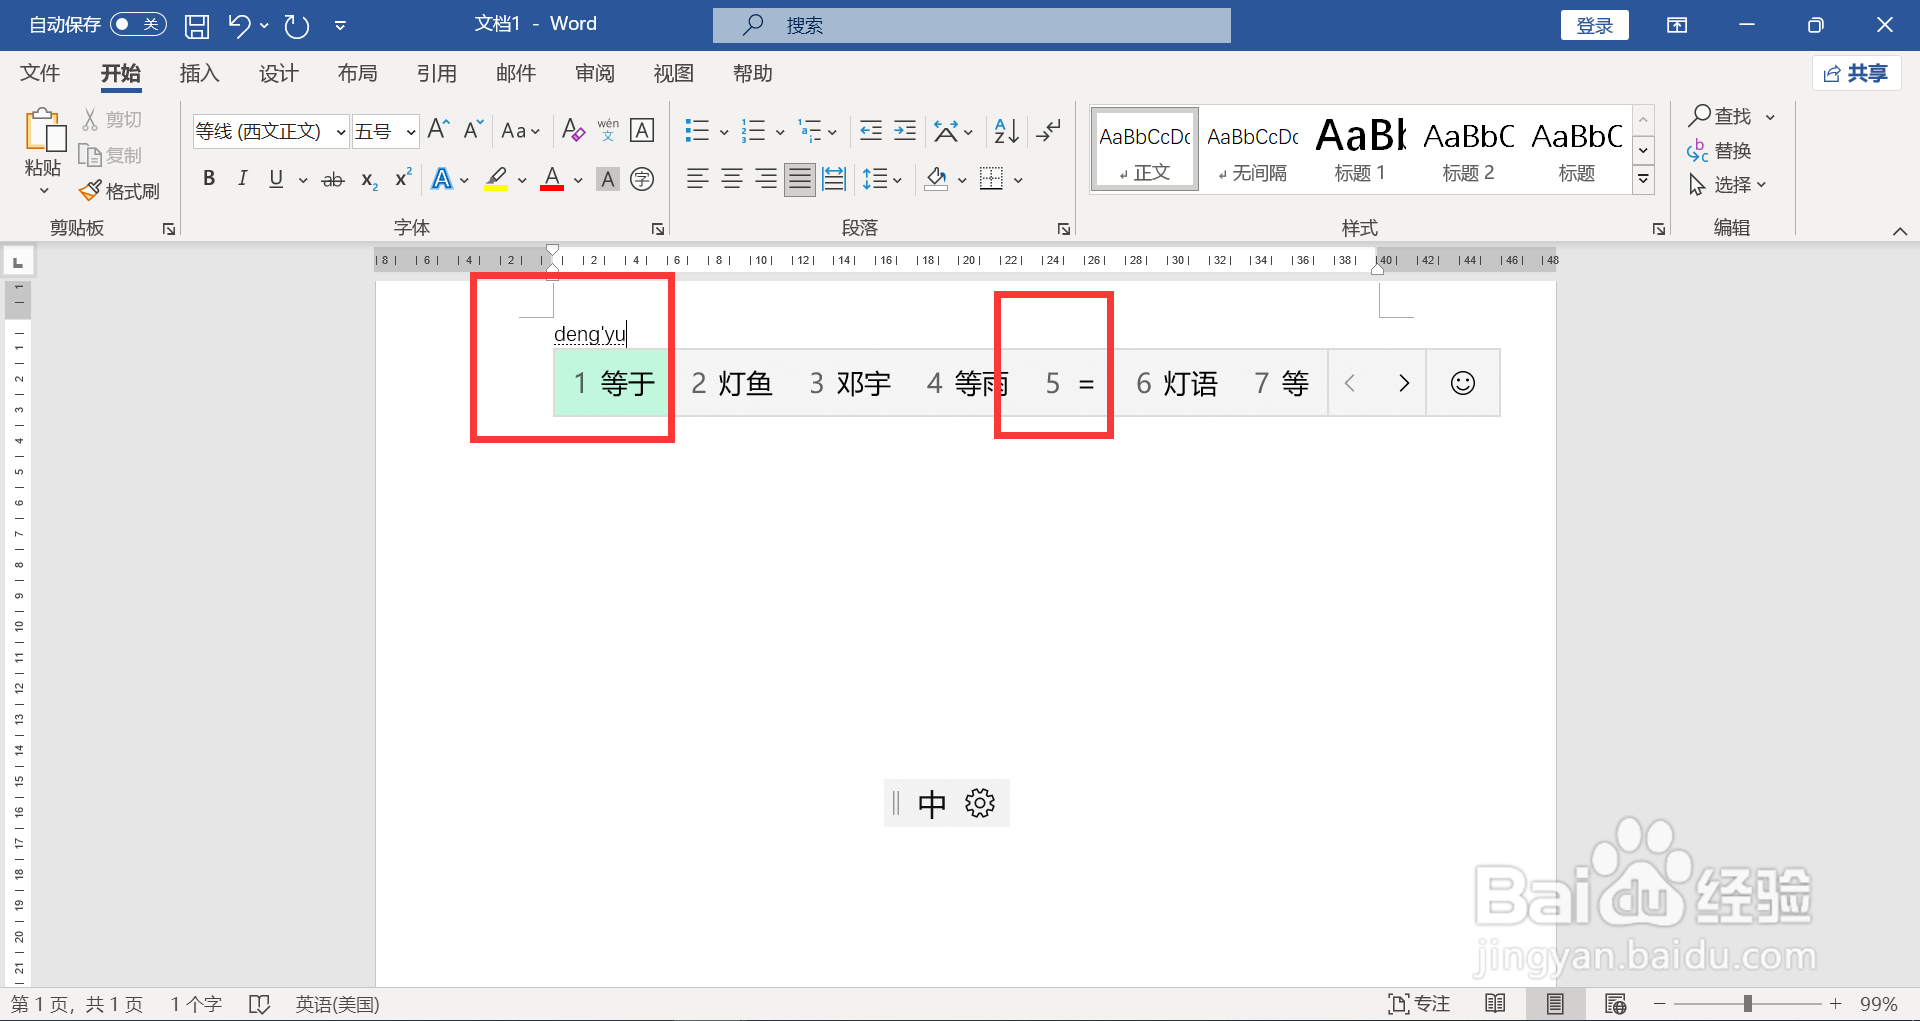Click the Format Painter (格式刷) icon
This screenshot has height=1021, width=1920.
click(x=90, y=190)
